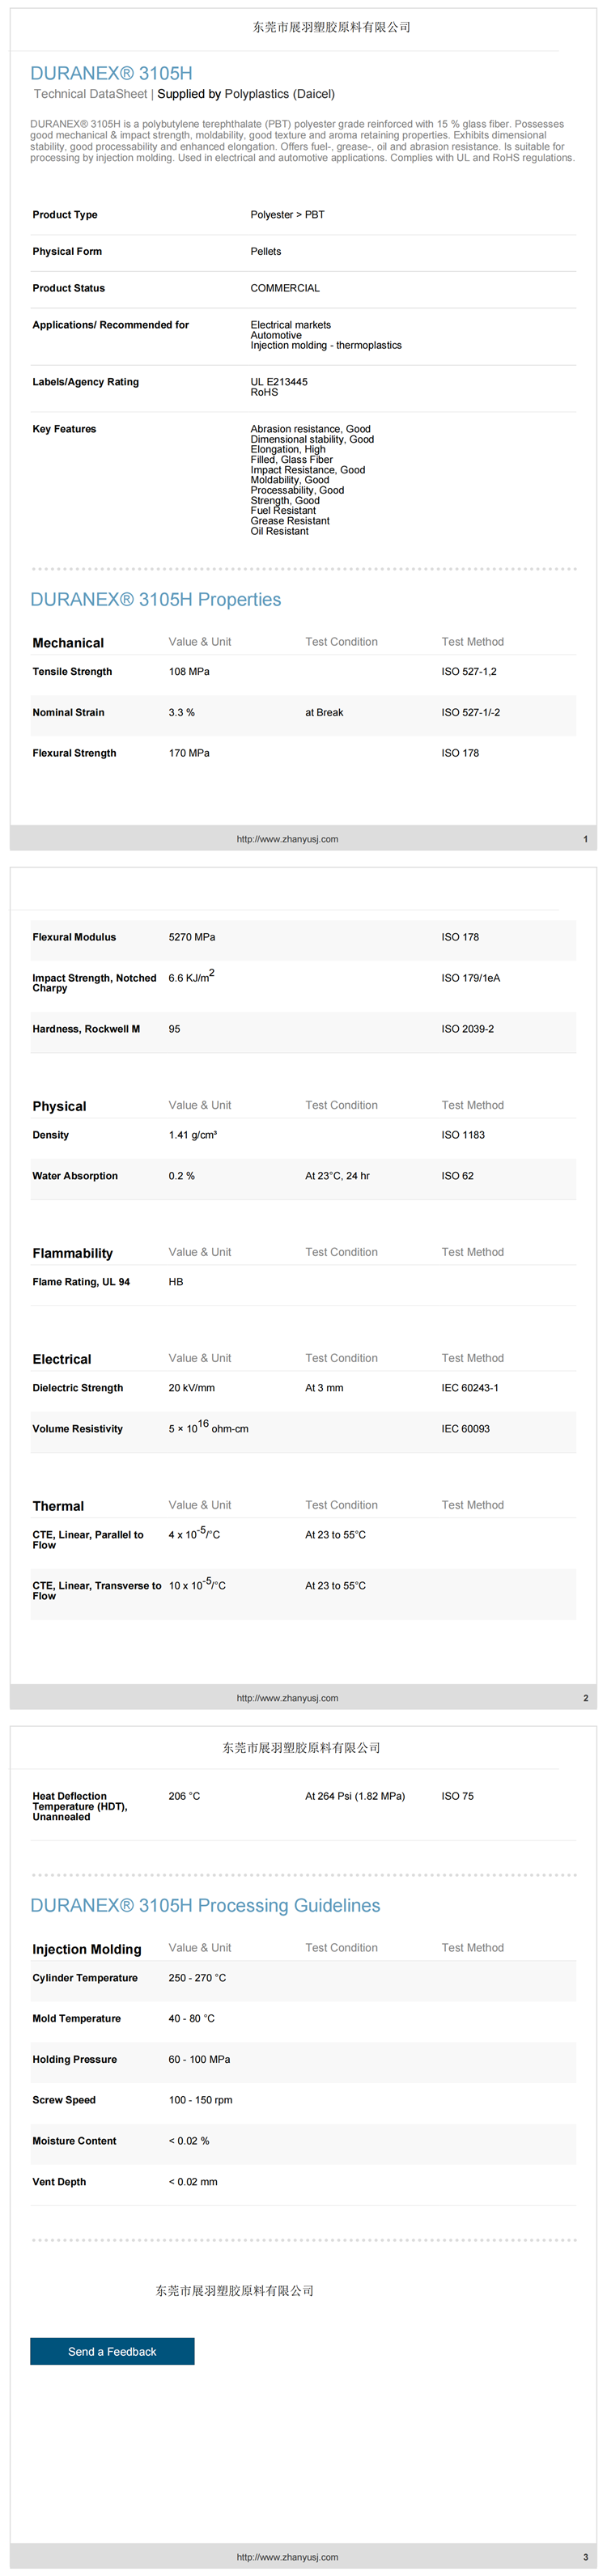Viewport: 607px width, 2576px height.
Task: Click the Tensile Strength row label
Action: coord(72,672)
